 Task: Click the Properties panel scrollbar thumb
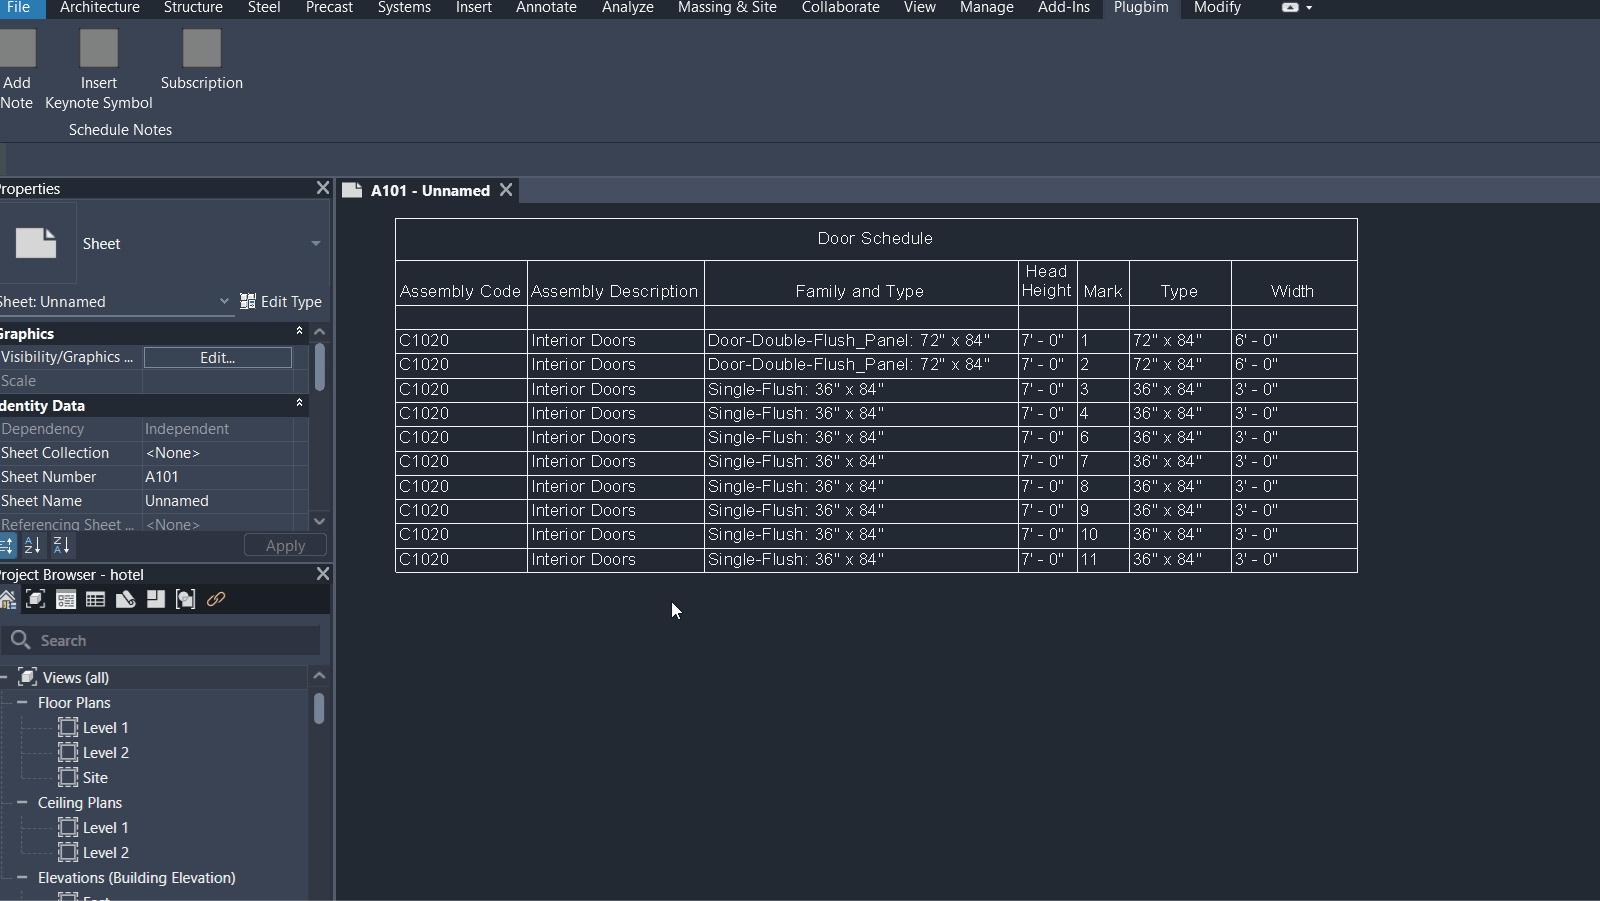320,367
